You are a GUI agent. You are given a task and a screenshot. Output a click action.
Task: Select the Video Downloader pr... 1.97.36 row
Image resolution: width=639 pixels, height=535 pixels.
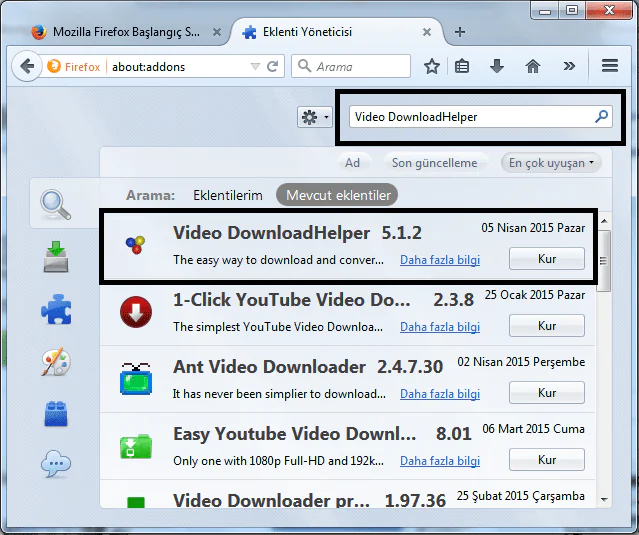point(348,495)
